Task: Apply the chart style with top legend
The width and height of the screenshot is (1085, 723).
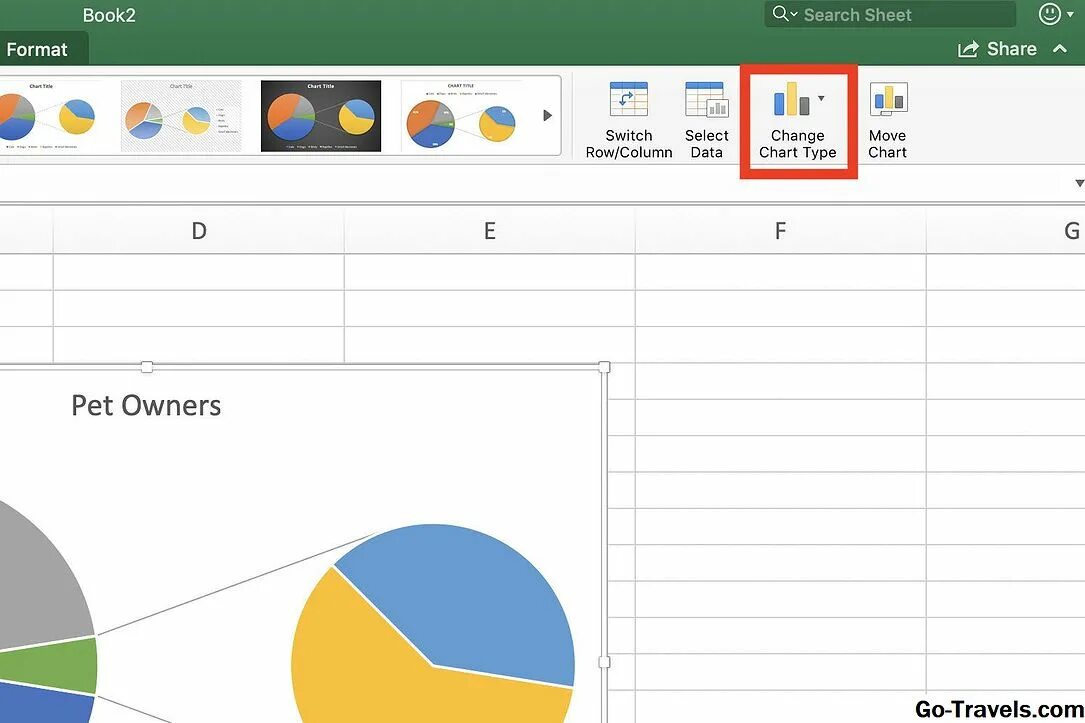Action: coord(461,116)
